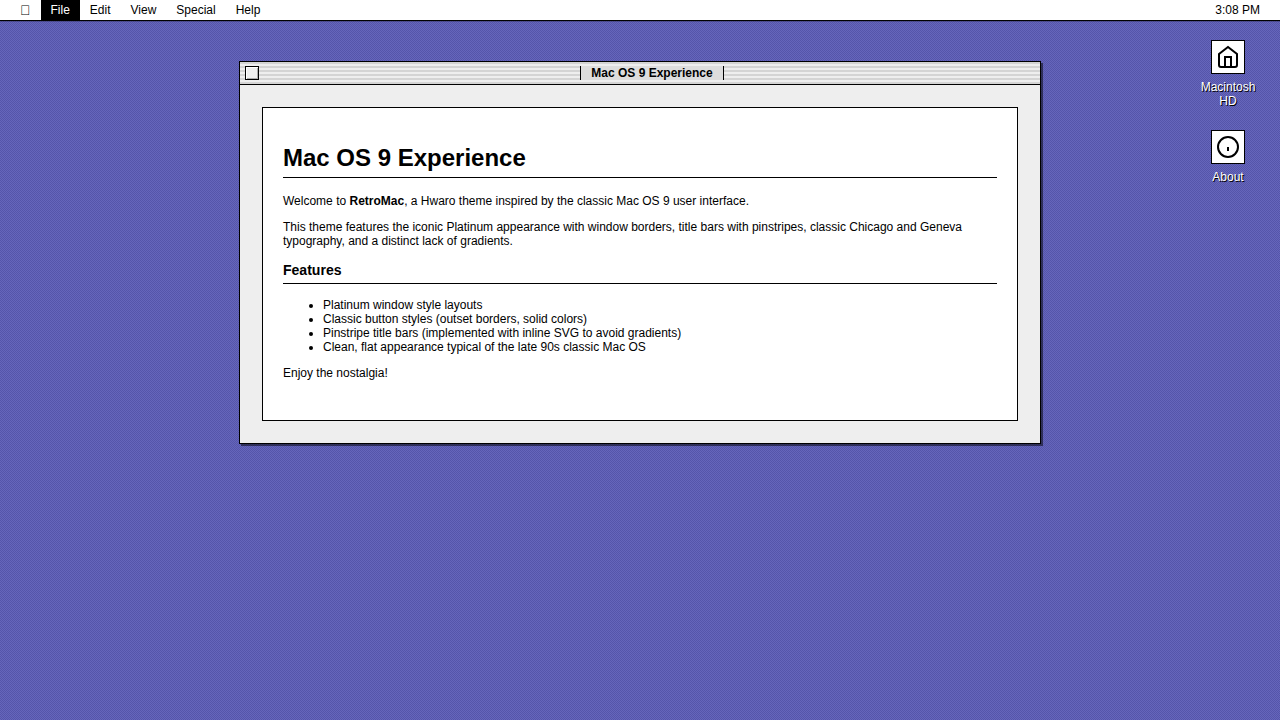This screenshot has width=1280, height=720.
Task: Select the Help menu
Action: [248, 10]
